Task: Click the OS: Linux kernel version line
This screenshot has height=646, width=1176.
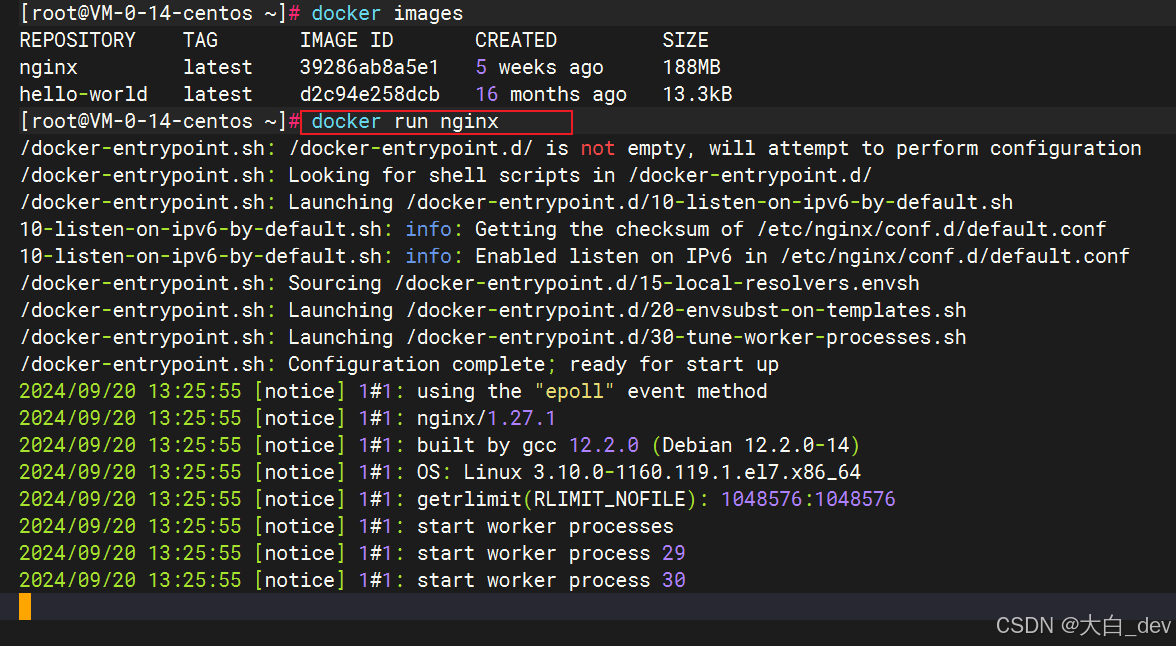Action: click(440, 473)
